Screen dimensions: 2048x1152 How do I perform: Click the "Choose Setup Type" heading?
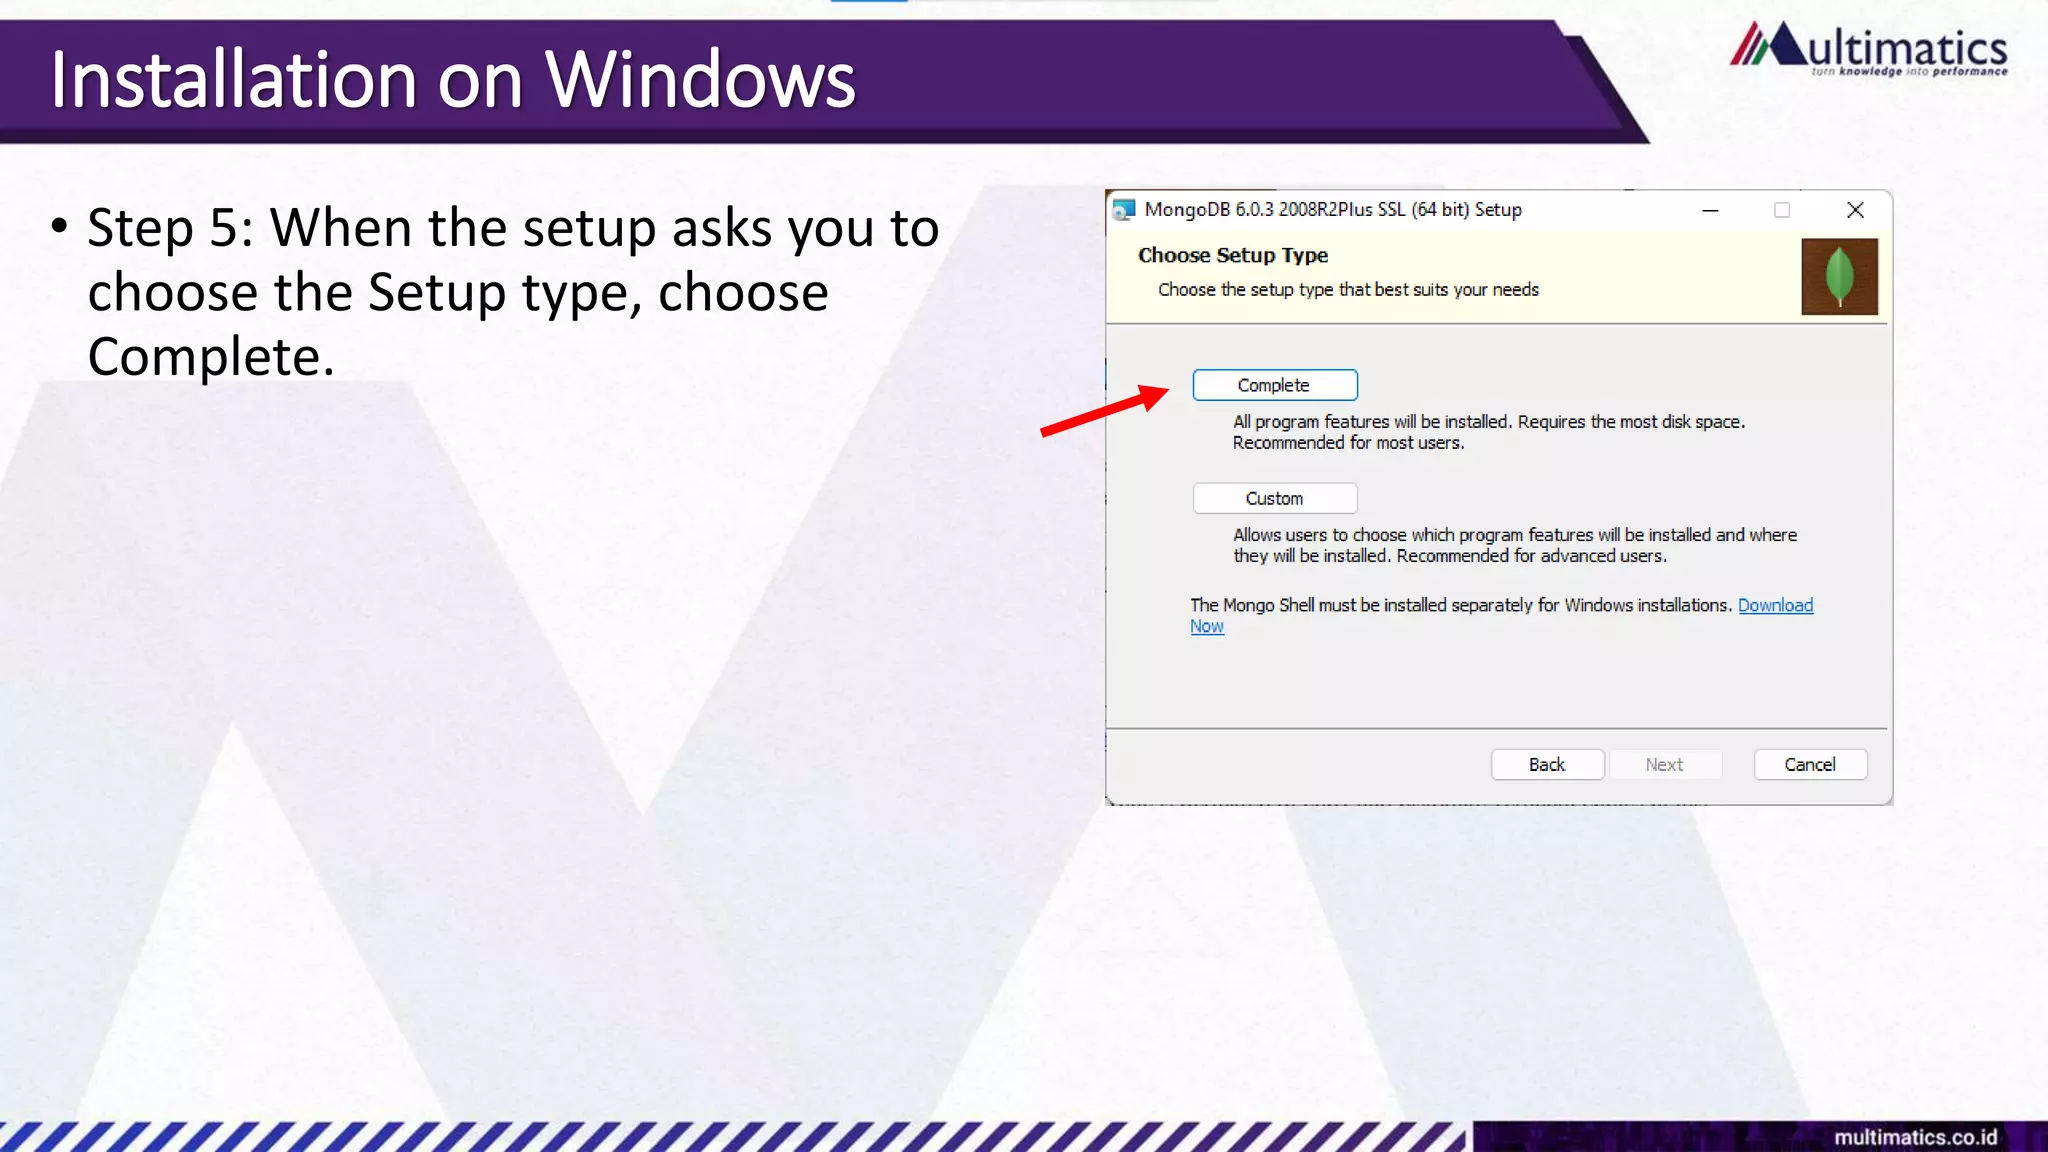1233,255
